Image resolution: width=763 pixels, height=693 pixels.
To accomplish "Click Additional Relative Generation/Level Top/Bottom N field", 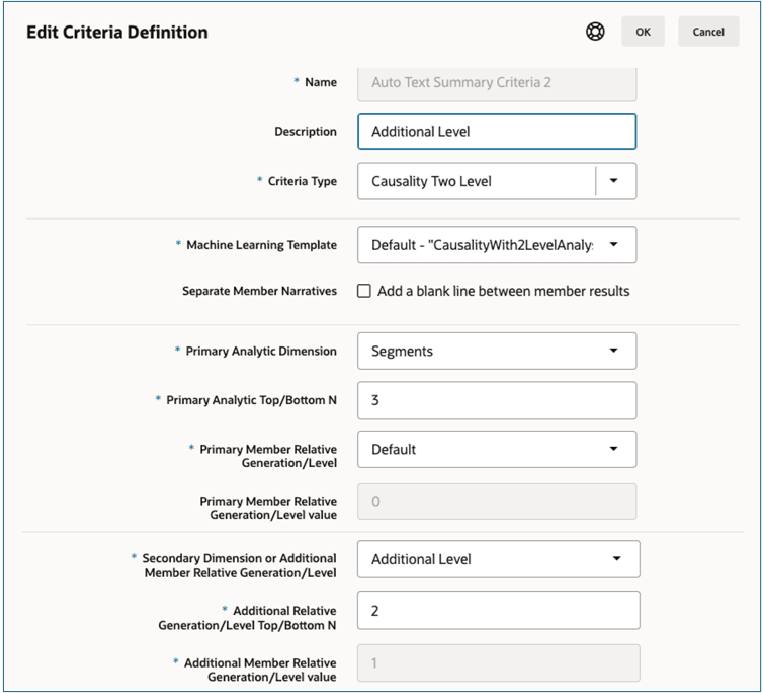I will (498, 610).
